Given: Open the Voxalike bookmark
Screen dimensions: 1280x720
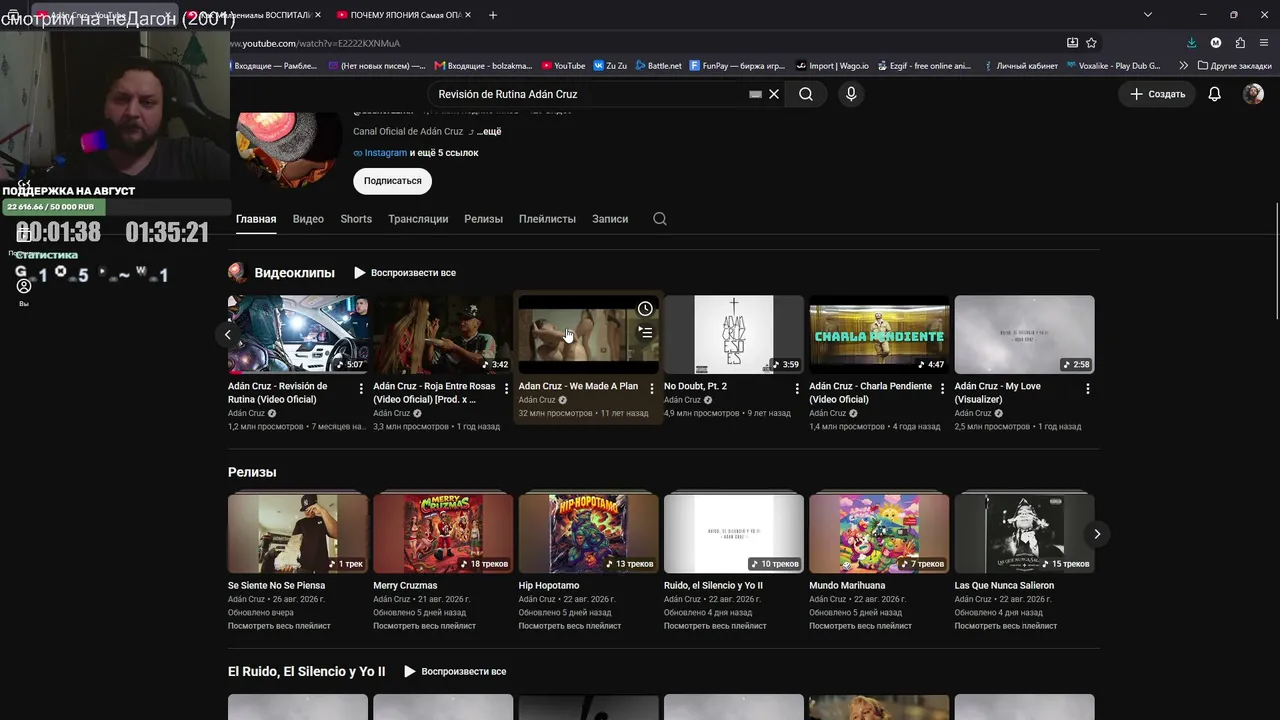Looking at the screenshot, I should tap(1113, 66).
